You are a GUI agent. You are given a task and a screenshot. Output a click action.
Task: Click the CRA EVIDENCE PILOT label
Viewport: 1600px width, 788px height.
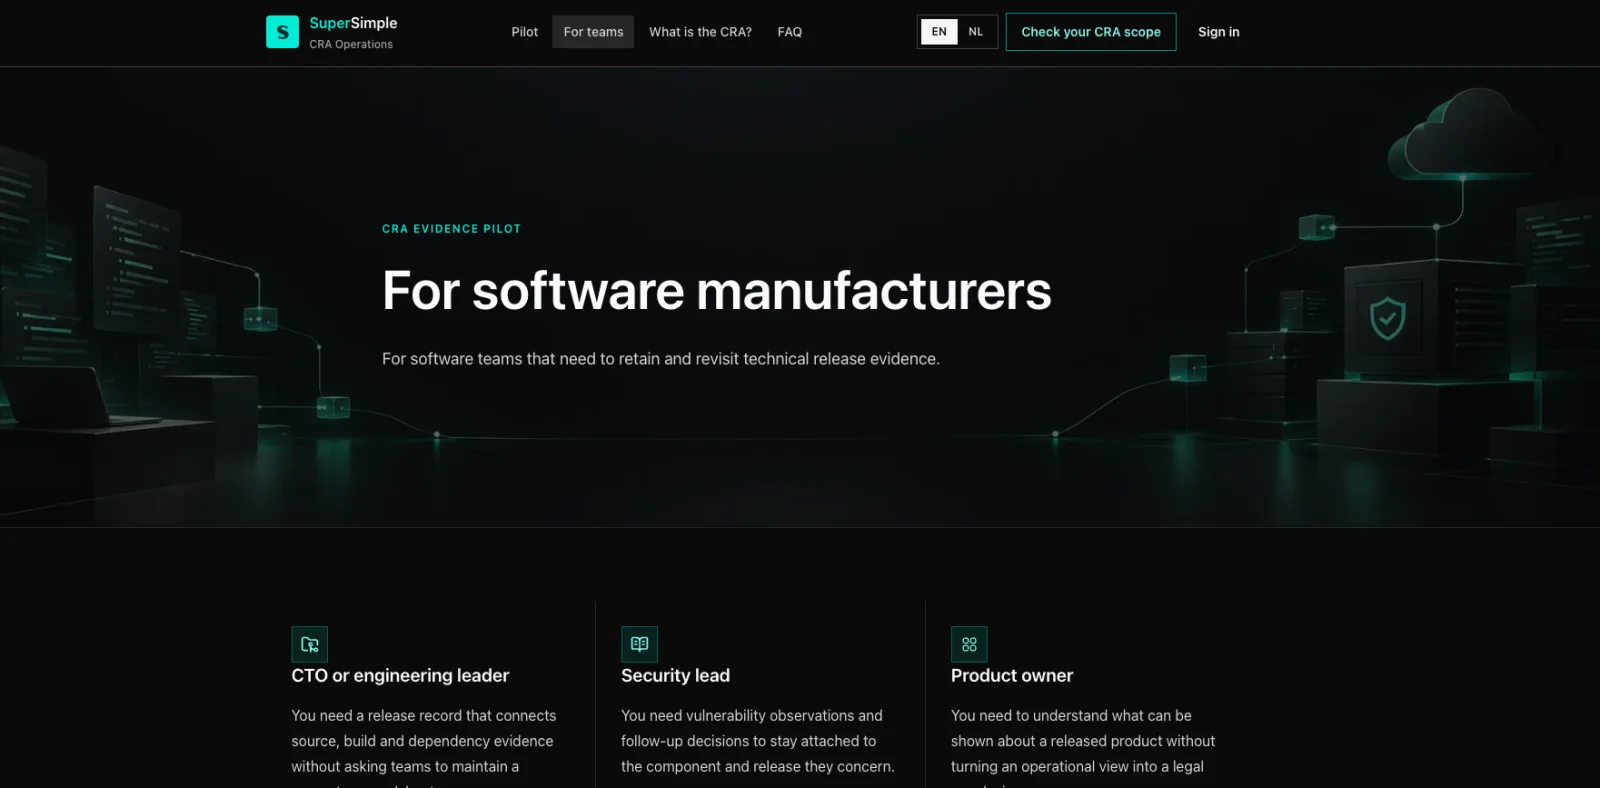point(452,229)
